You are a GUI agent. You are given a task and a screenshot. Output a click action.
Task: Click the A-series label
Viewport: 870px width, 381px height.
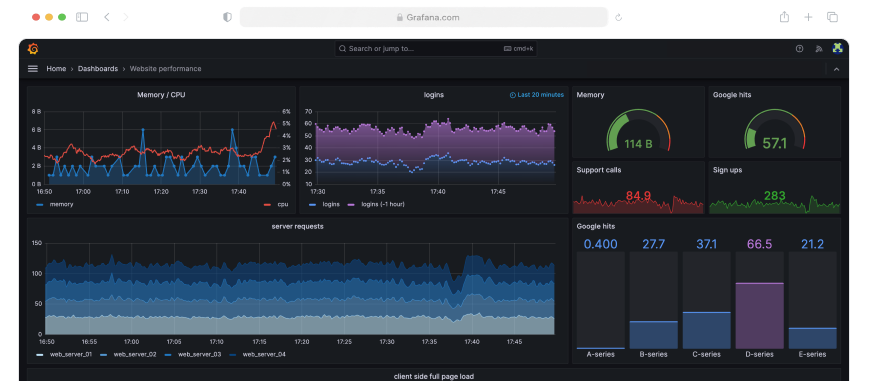(600, 354)
